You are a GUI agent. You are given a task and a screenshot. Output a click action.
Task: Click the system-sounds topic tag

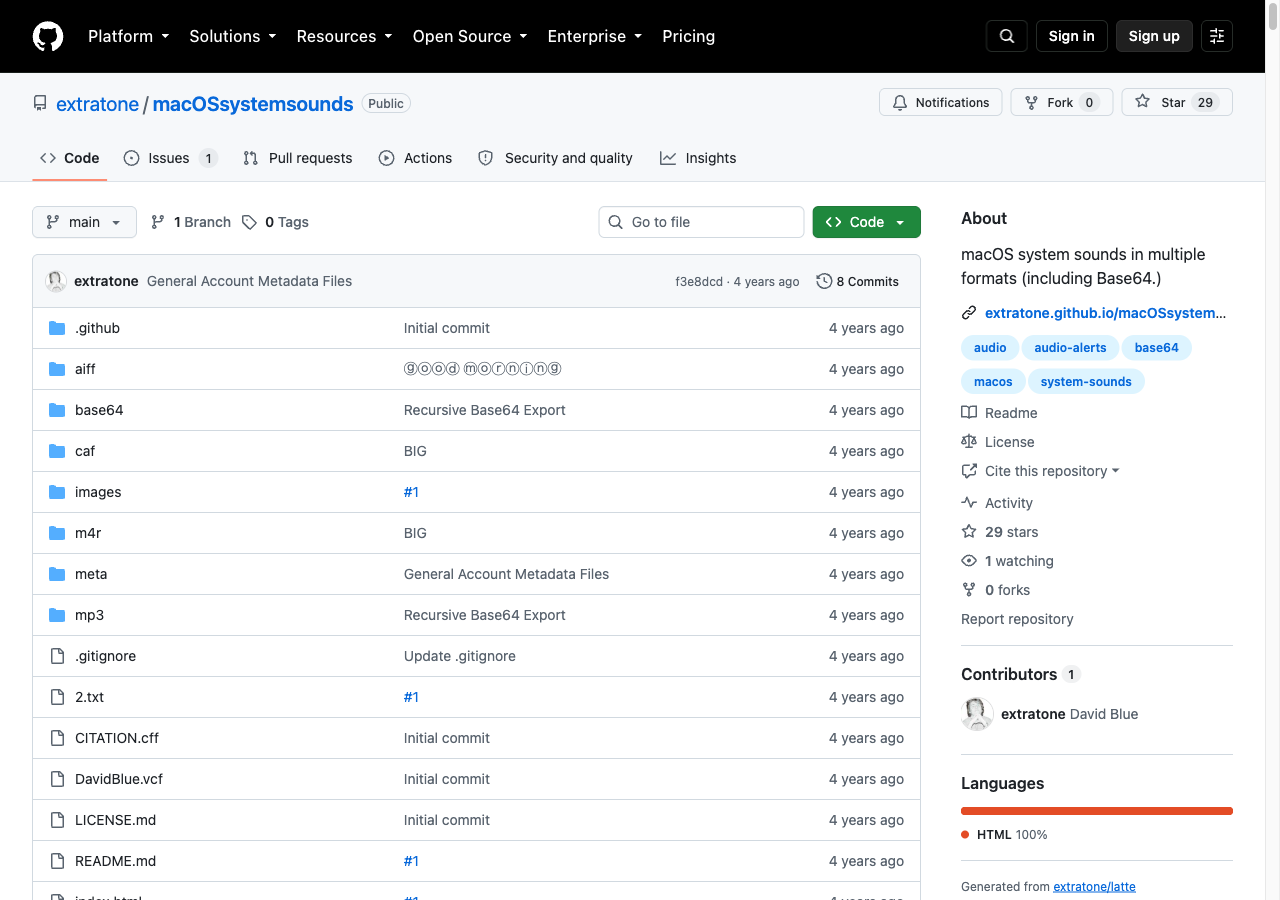pos(1086,382)
